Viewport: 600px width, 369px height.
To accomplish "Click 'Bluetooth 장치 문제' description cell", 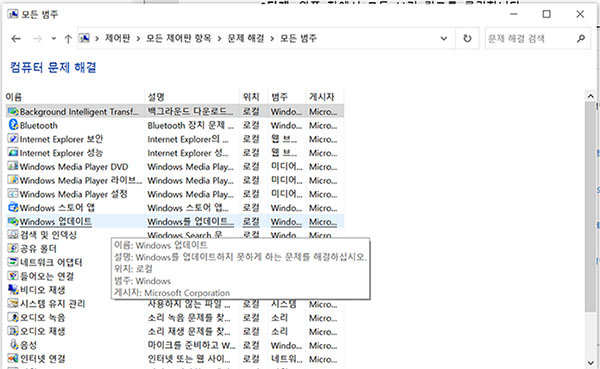I will click(x=190, y=126).
